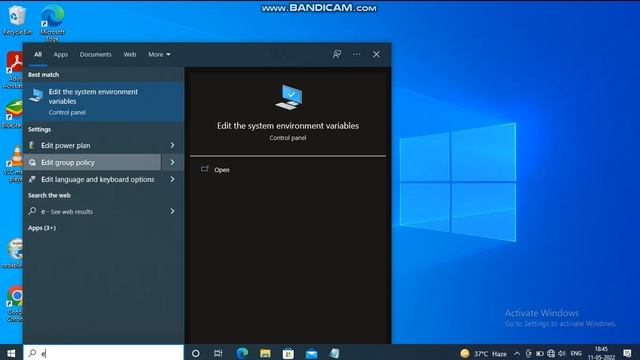Select e - See web results
The width and height of the screenshot is (640, 360).
[92, 211]
